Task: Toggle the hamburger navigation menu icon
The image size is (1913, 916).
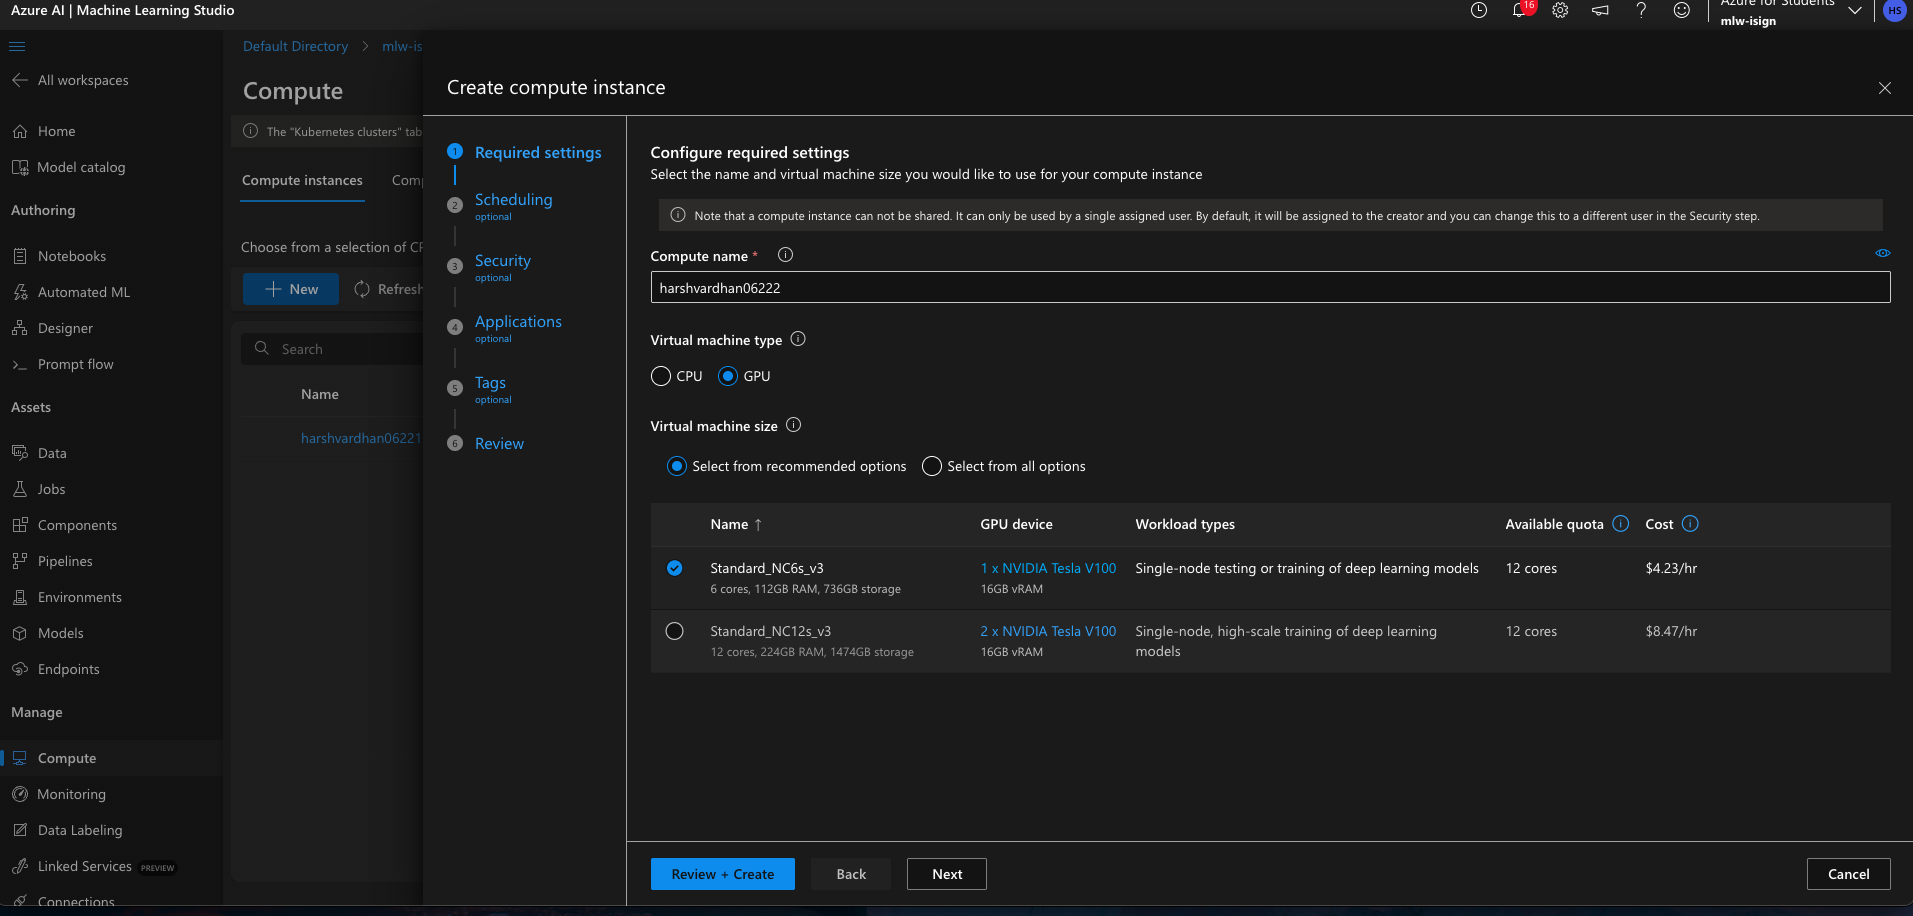Action: pos(17,46)
